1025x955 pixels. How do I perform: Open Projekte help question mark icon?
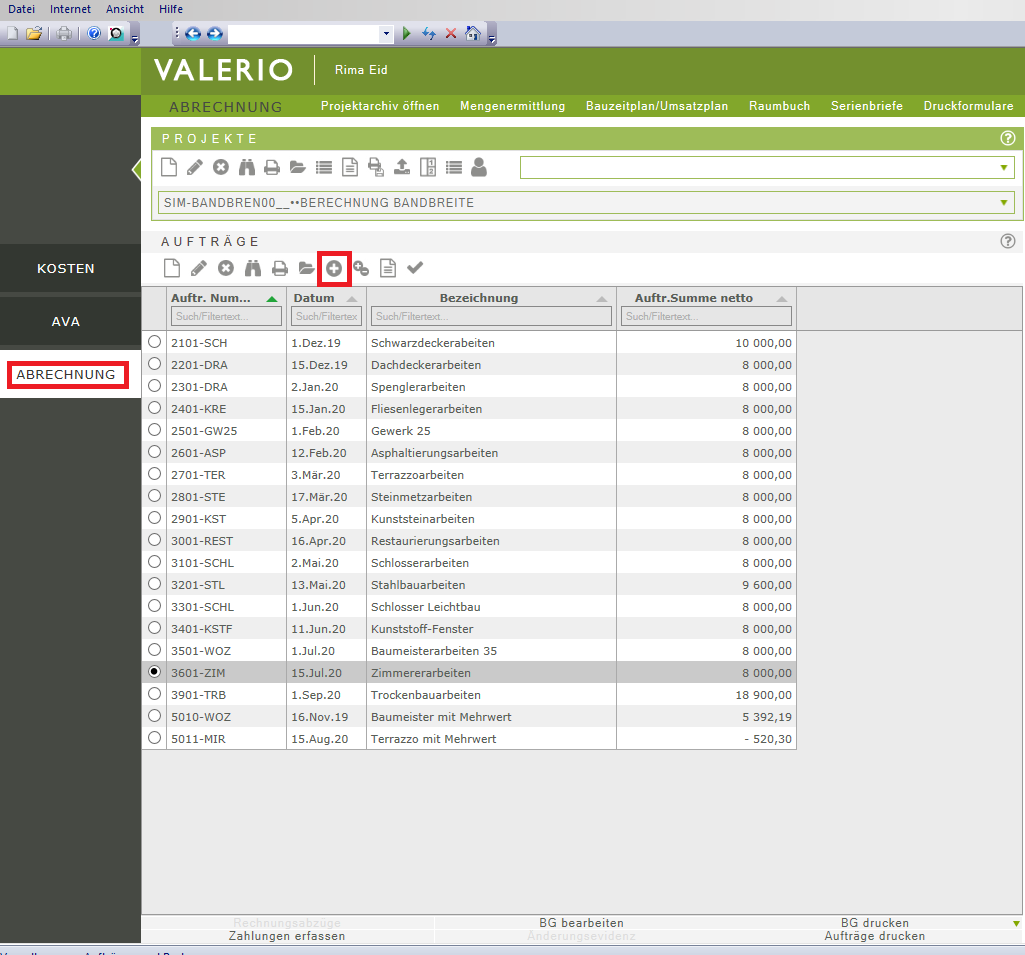point(1007,139)
